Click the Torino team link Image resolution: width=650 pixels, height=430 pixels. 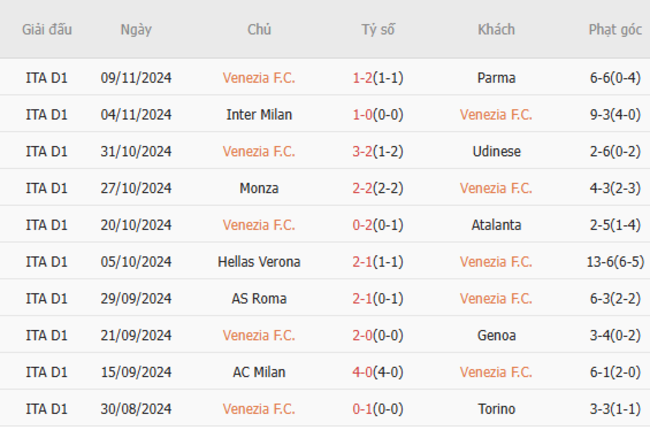pyautogui.click(x=496, y=409)
